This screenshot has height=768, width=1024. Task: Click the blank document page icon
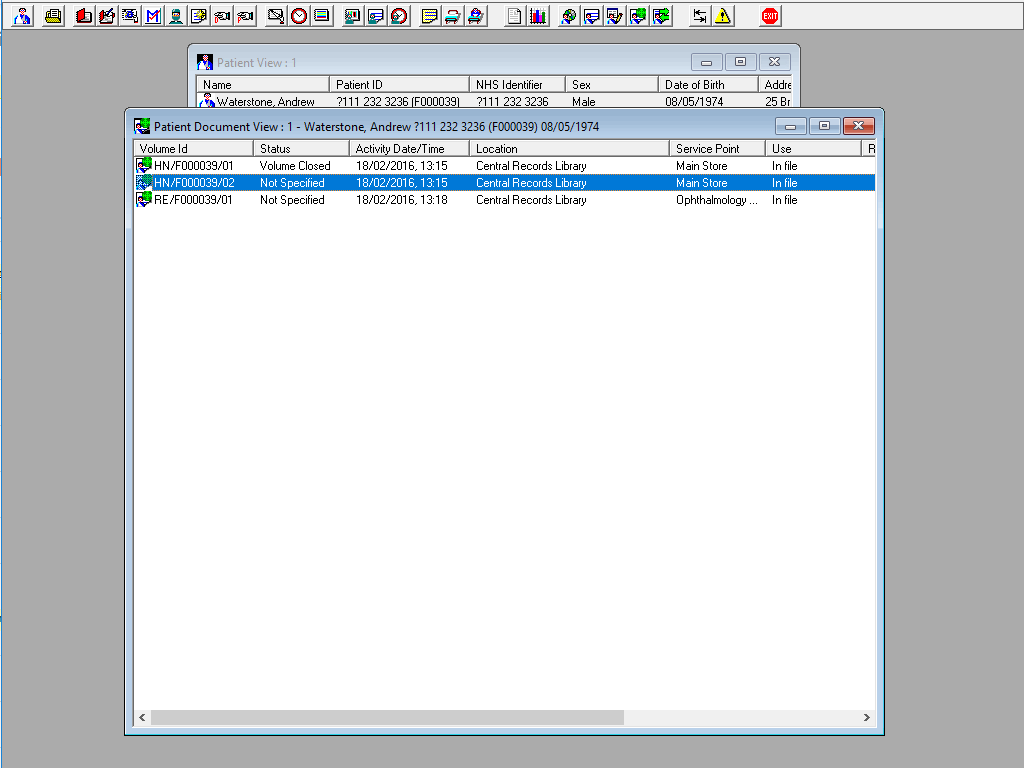(515, 16)
